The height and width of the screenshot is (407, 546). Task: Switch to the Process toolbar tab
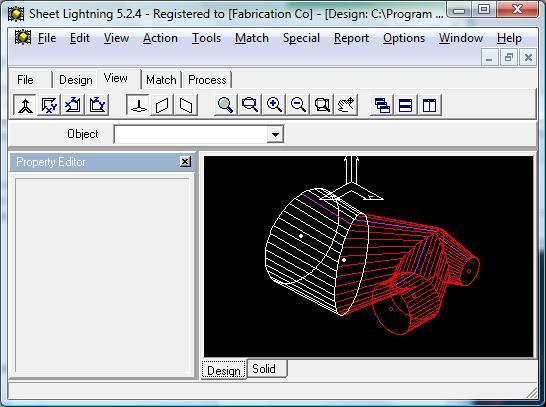pyautogui.click(x=207, y=80)
